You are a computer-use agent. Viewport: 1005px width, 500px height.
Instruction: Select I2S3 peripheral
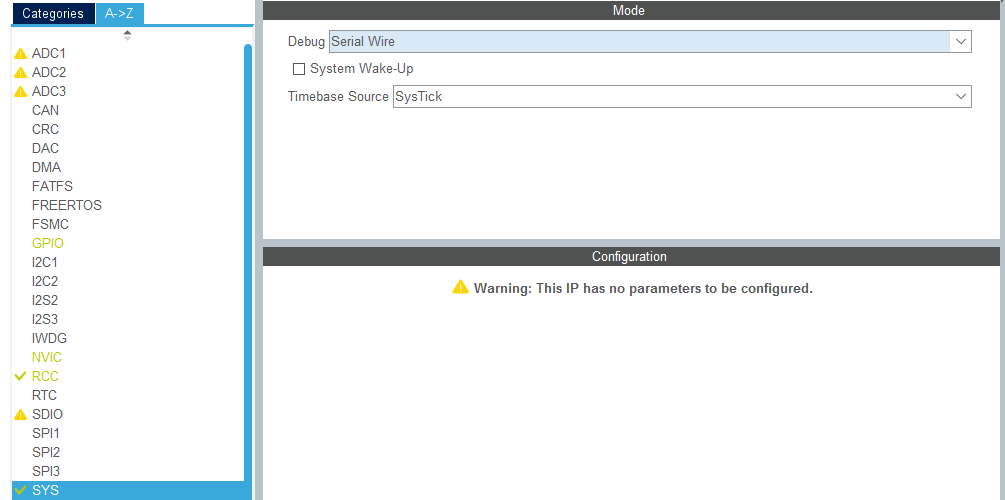46,319
